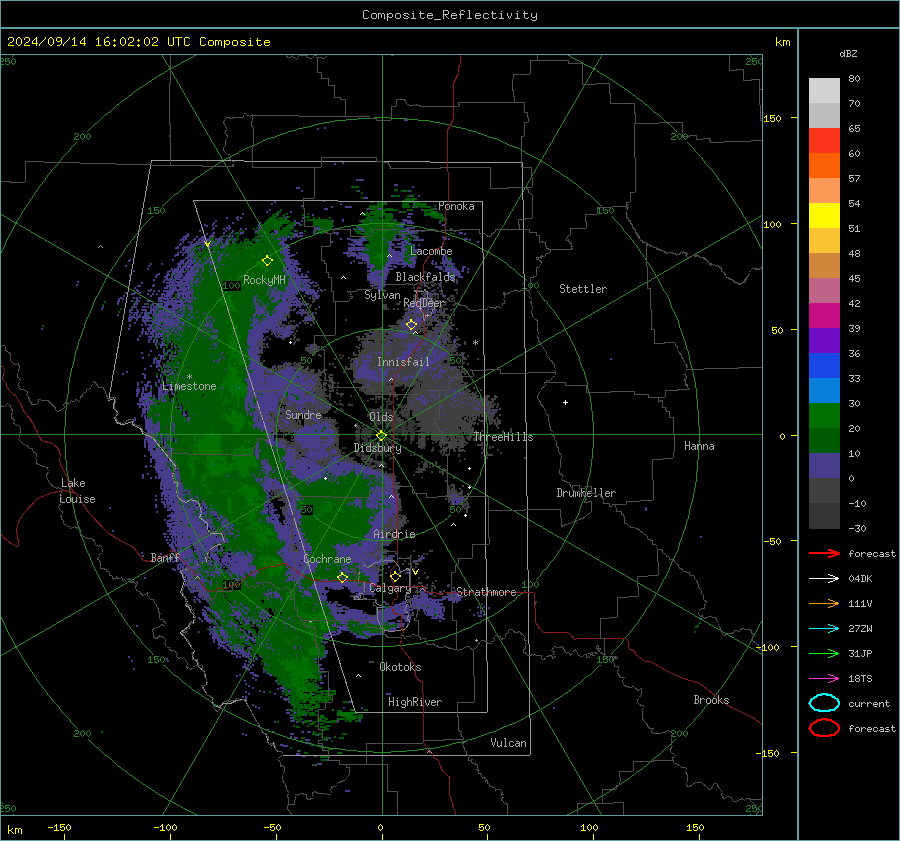
Task: Click the yellow diamond marker at RockyMH
Action: pos(267,261)
